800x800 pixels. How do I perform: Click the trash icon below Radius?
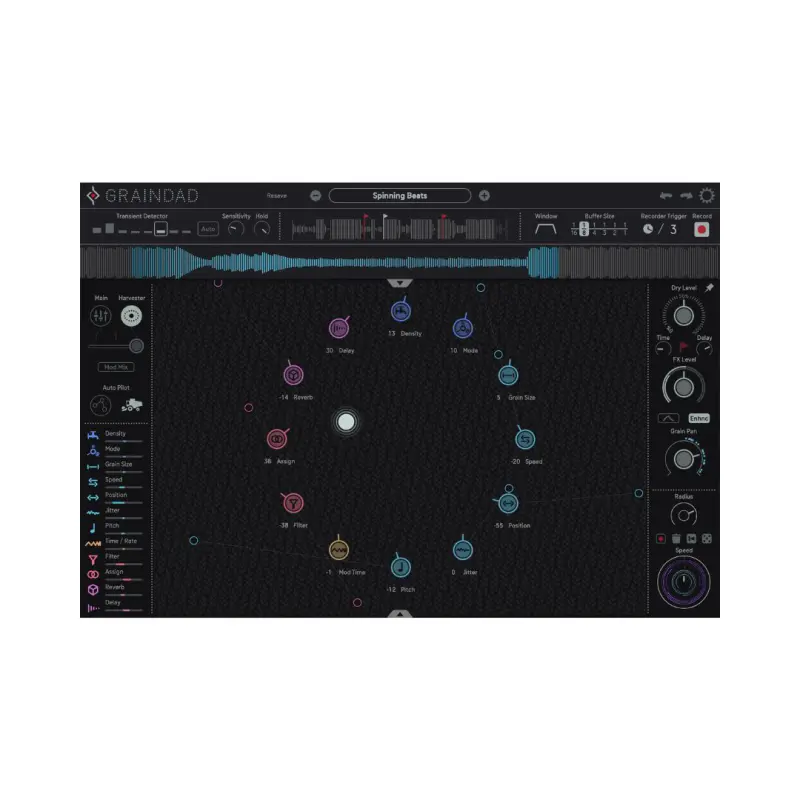(676, 539)
